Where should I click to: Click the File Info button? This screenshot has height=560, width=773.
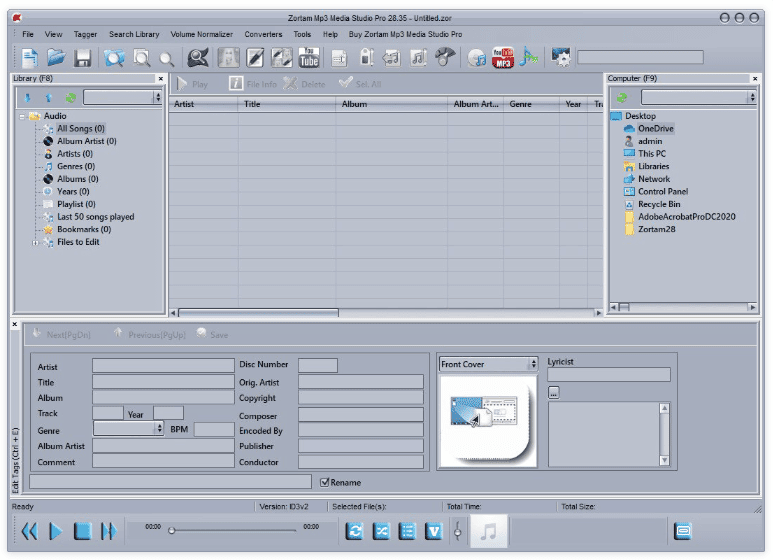click(x=253, y=84)
